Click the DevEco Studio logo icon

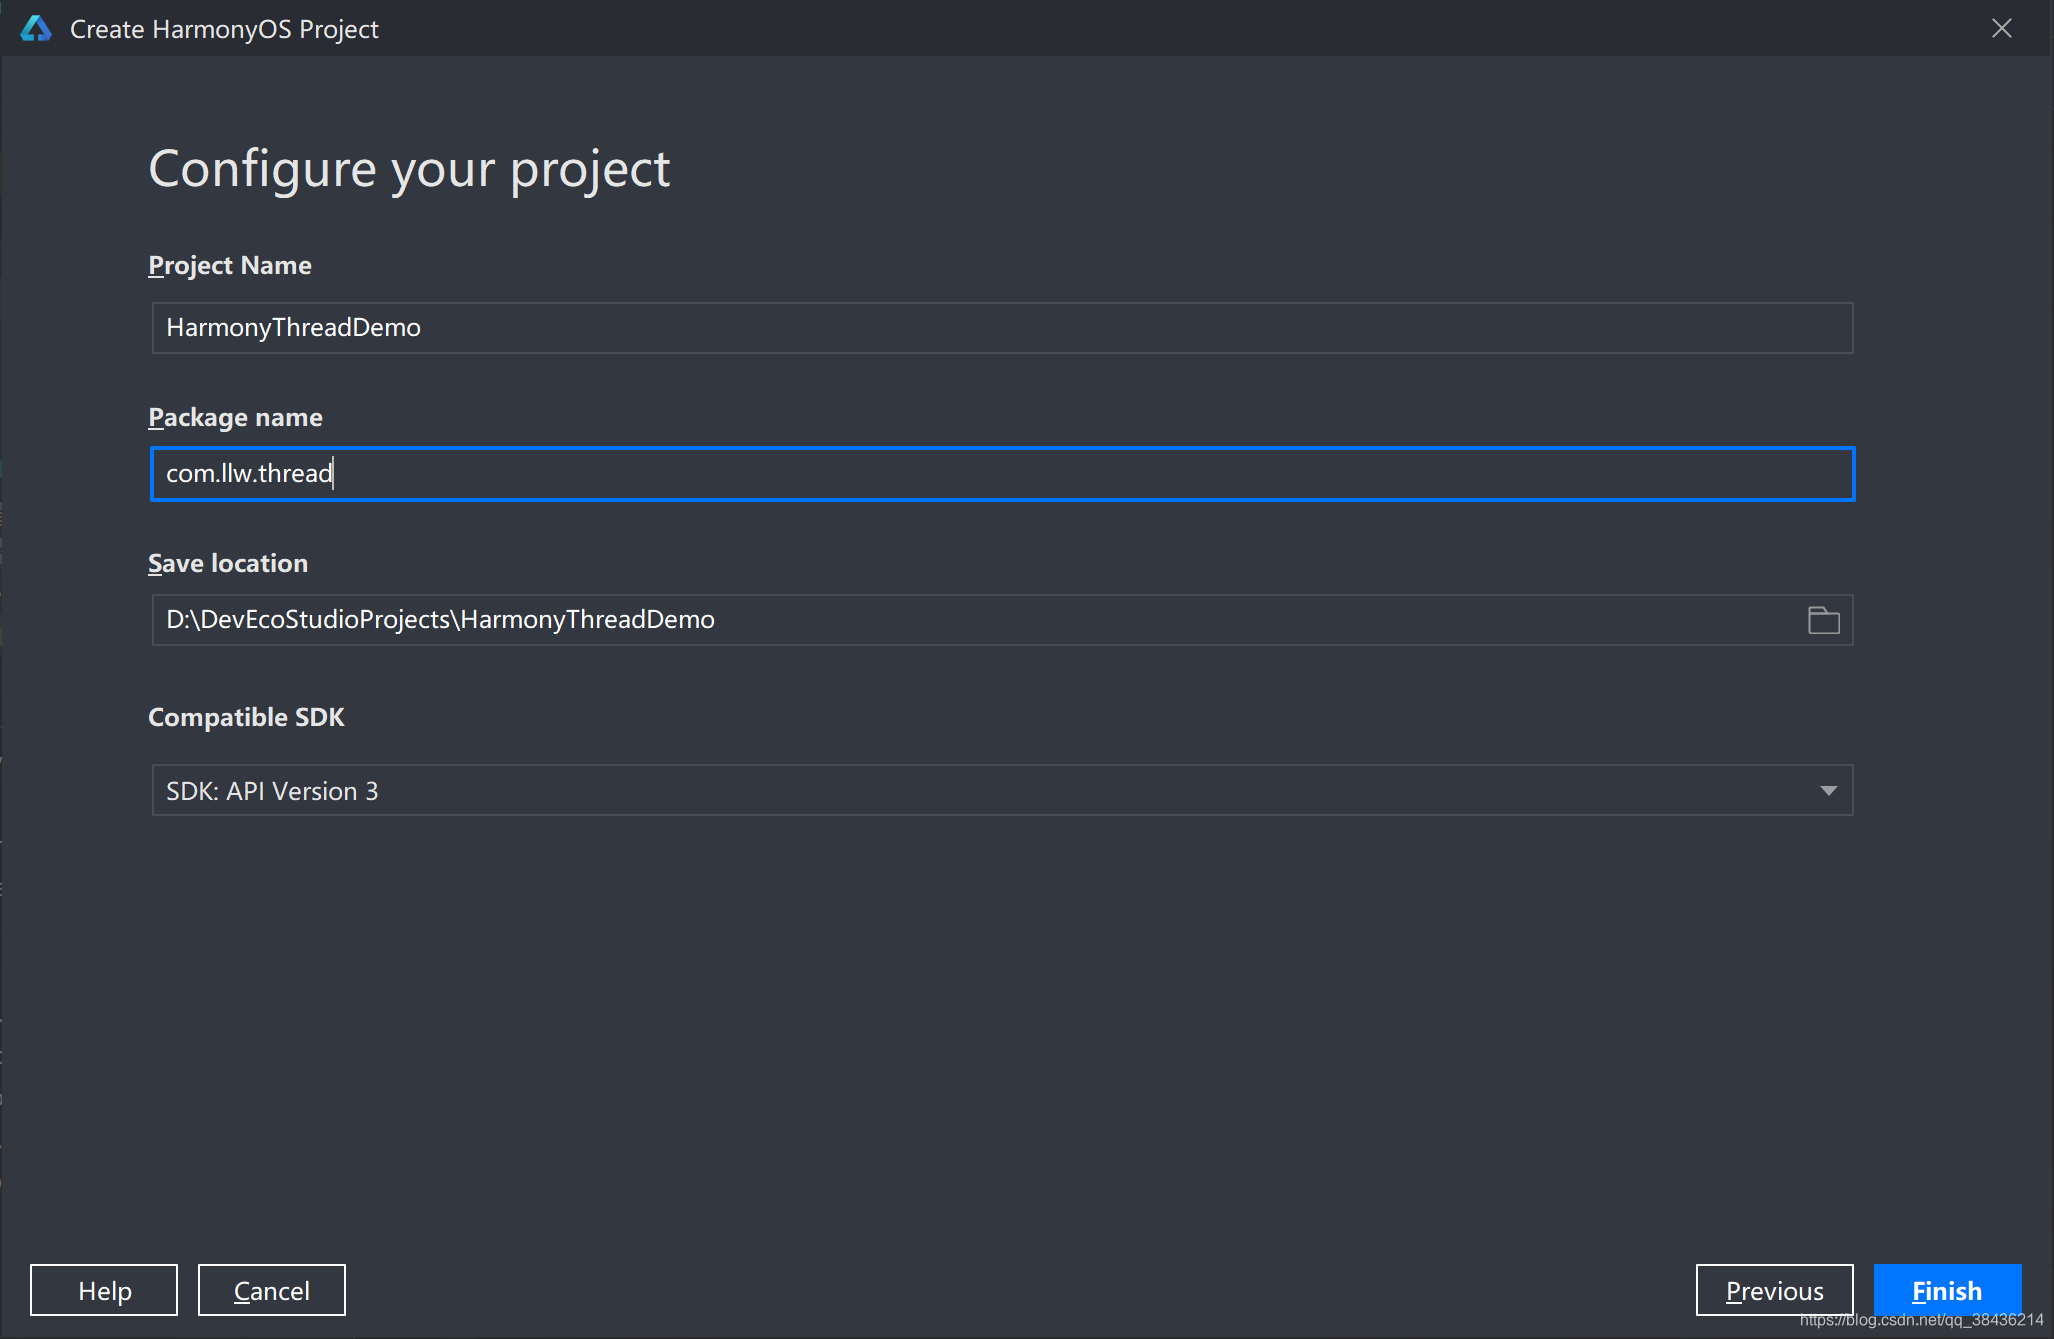[x=36, y=28]
